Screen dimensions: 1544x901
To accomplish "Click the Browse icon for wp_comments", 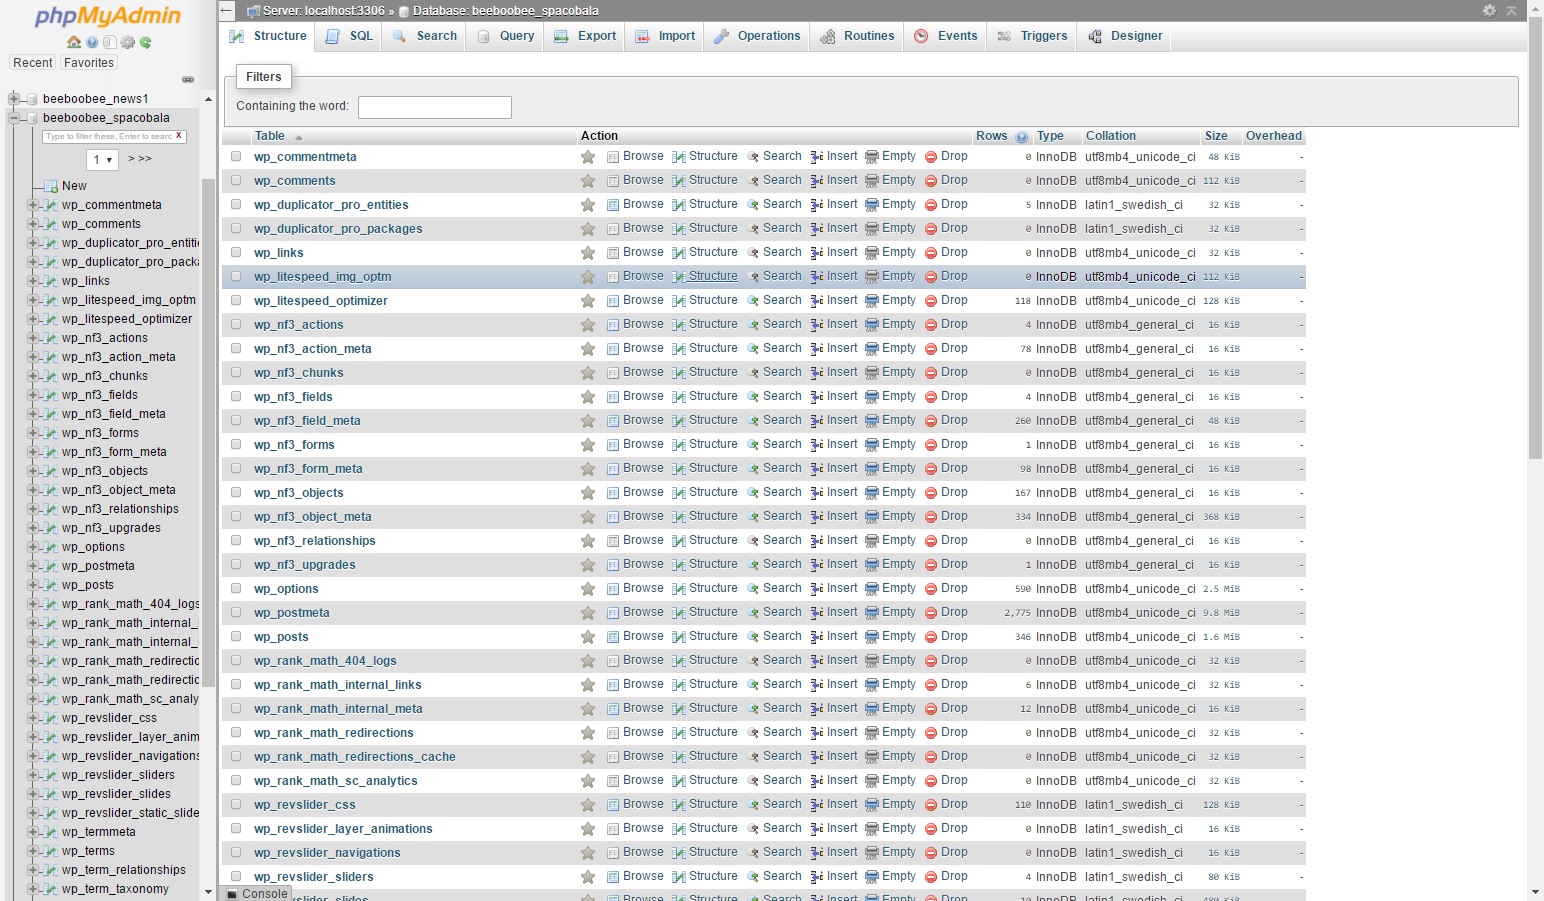I will coord(613,181).
